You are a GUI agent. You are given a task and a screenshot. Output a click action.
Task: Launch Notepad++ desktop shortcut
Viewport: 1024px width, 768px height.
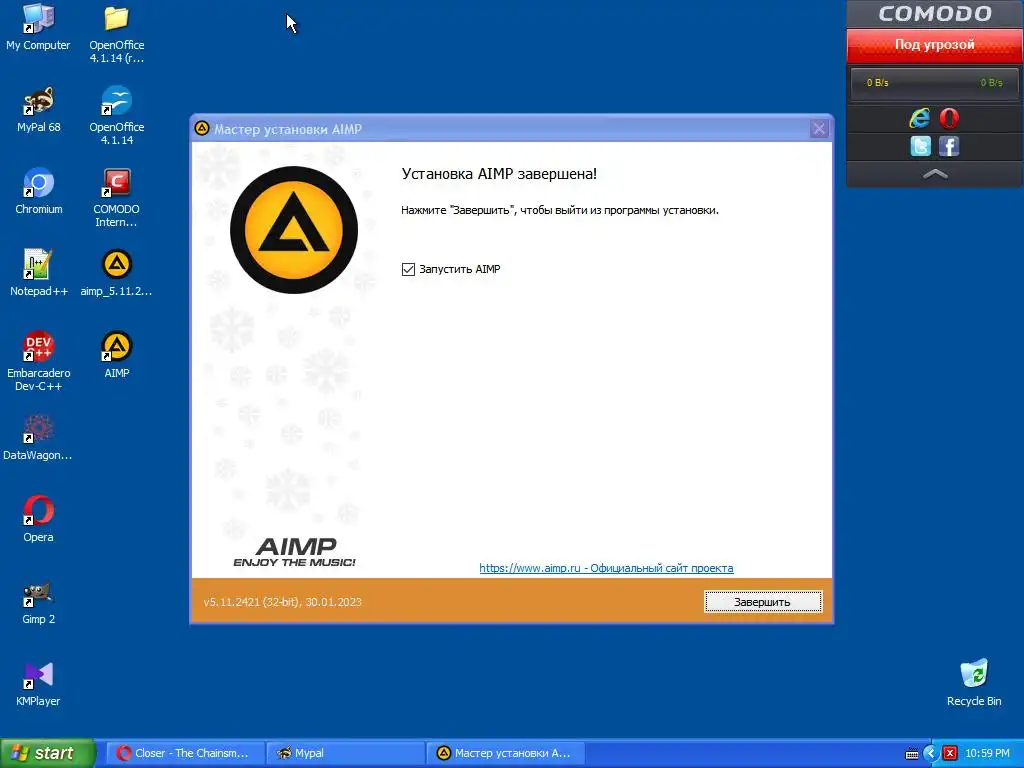pos(38,274)
